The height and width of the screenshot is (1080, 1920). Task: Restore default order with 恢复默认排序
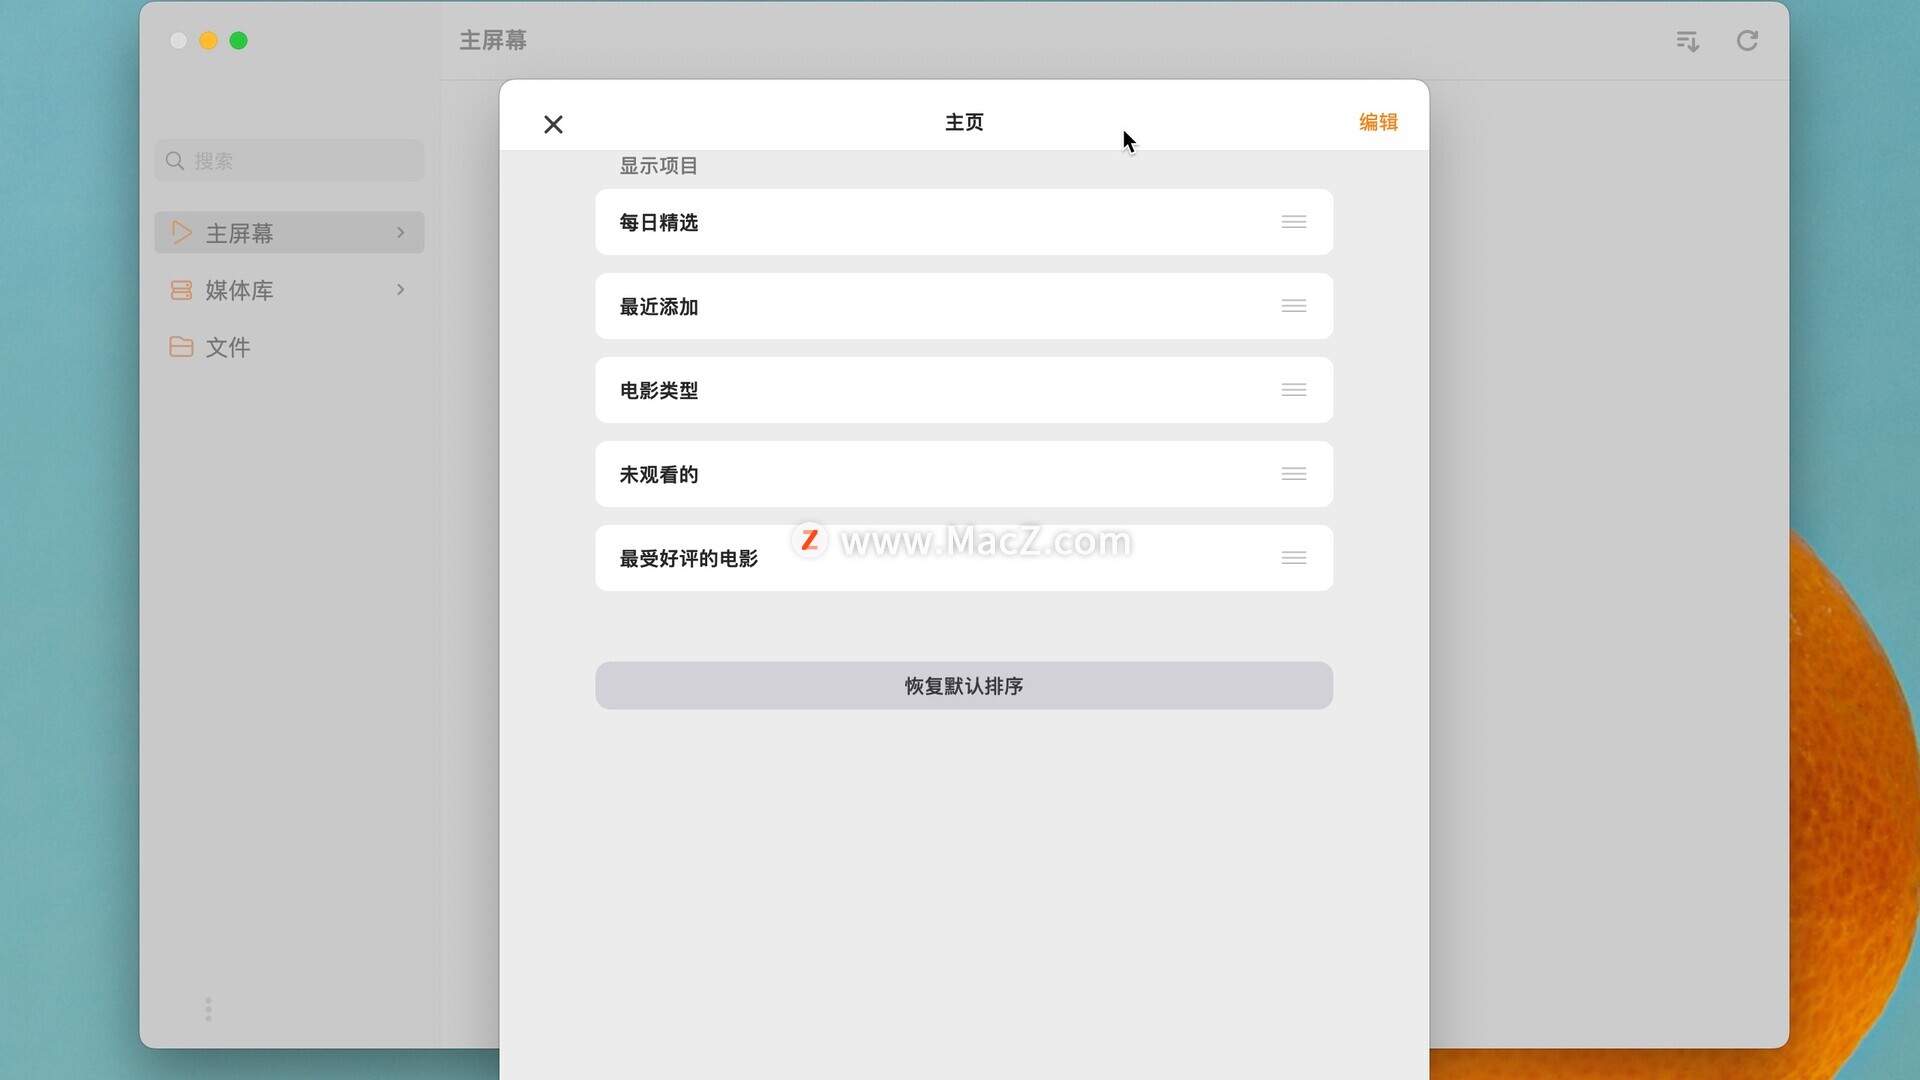[x=964, y=686]
